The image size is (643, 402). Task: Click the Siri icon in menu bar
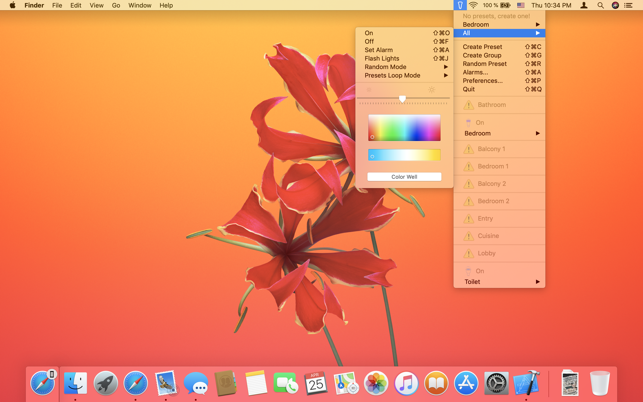tap(615, 5)
